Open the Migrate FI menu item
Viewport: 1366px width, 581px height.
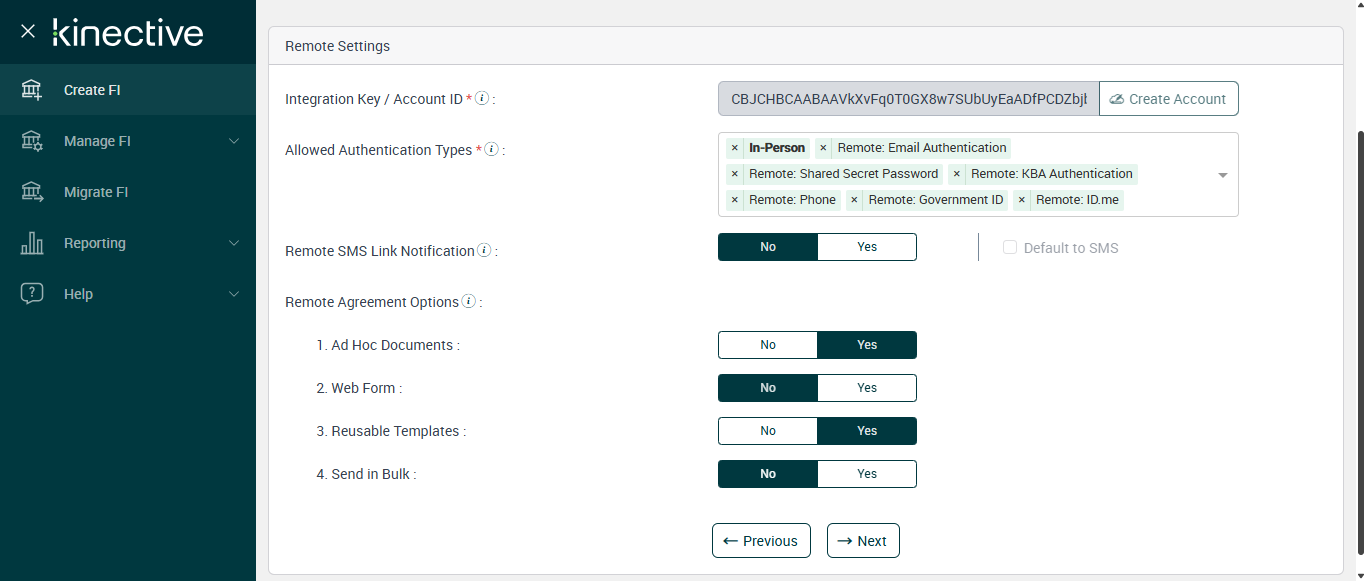(96, 192)
